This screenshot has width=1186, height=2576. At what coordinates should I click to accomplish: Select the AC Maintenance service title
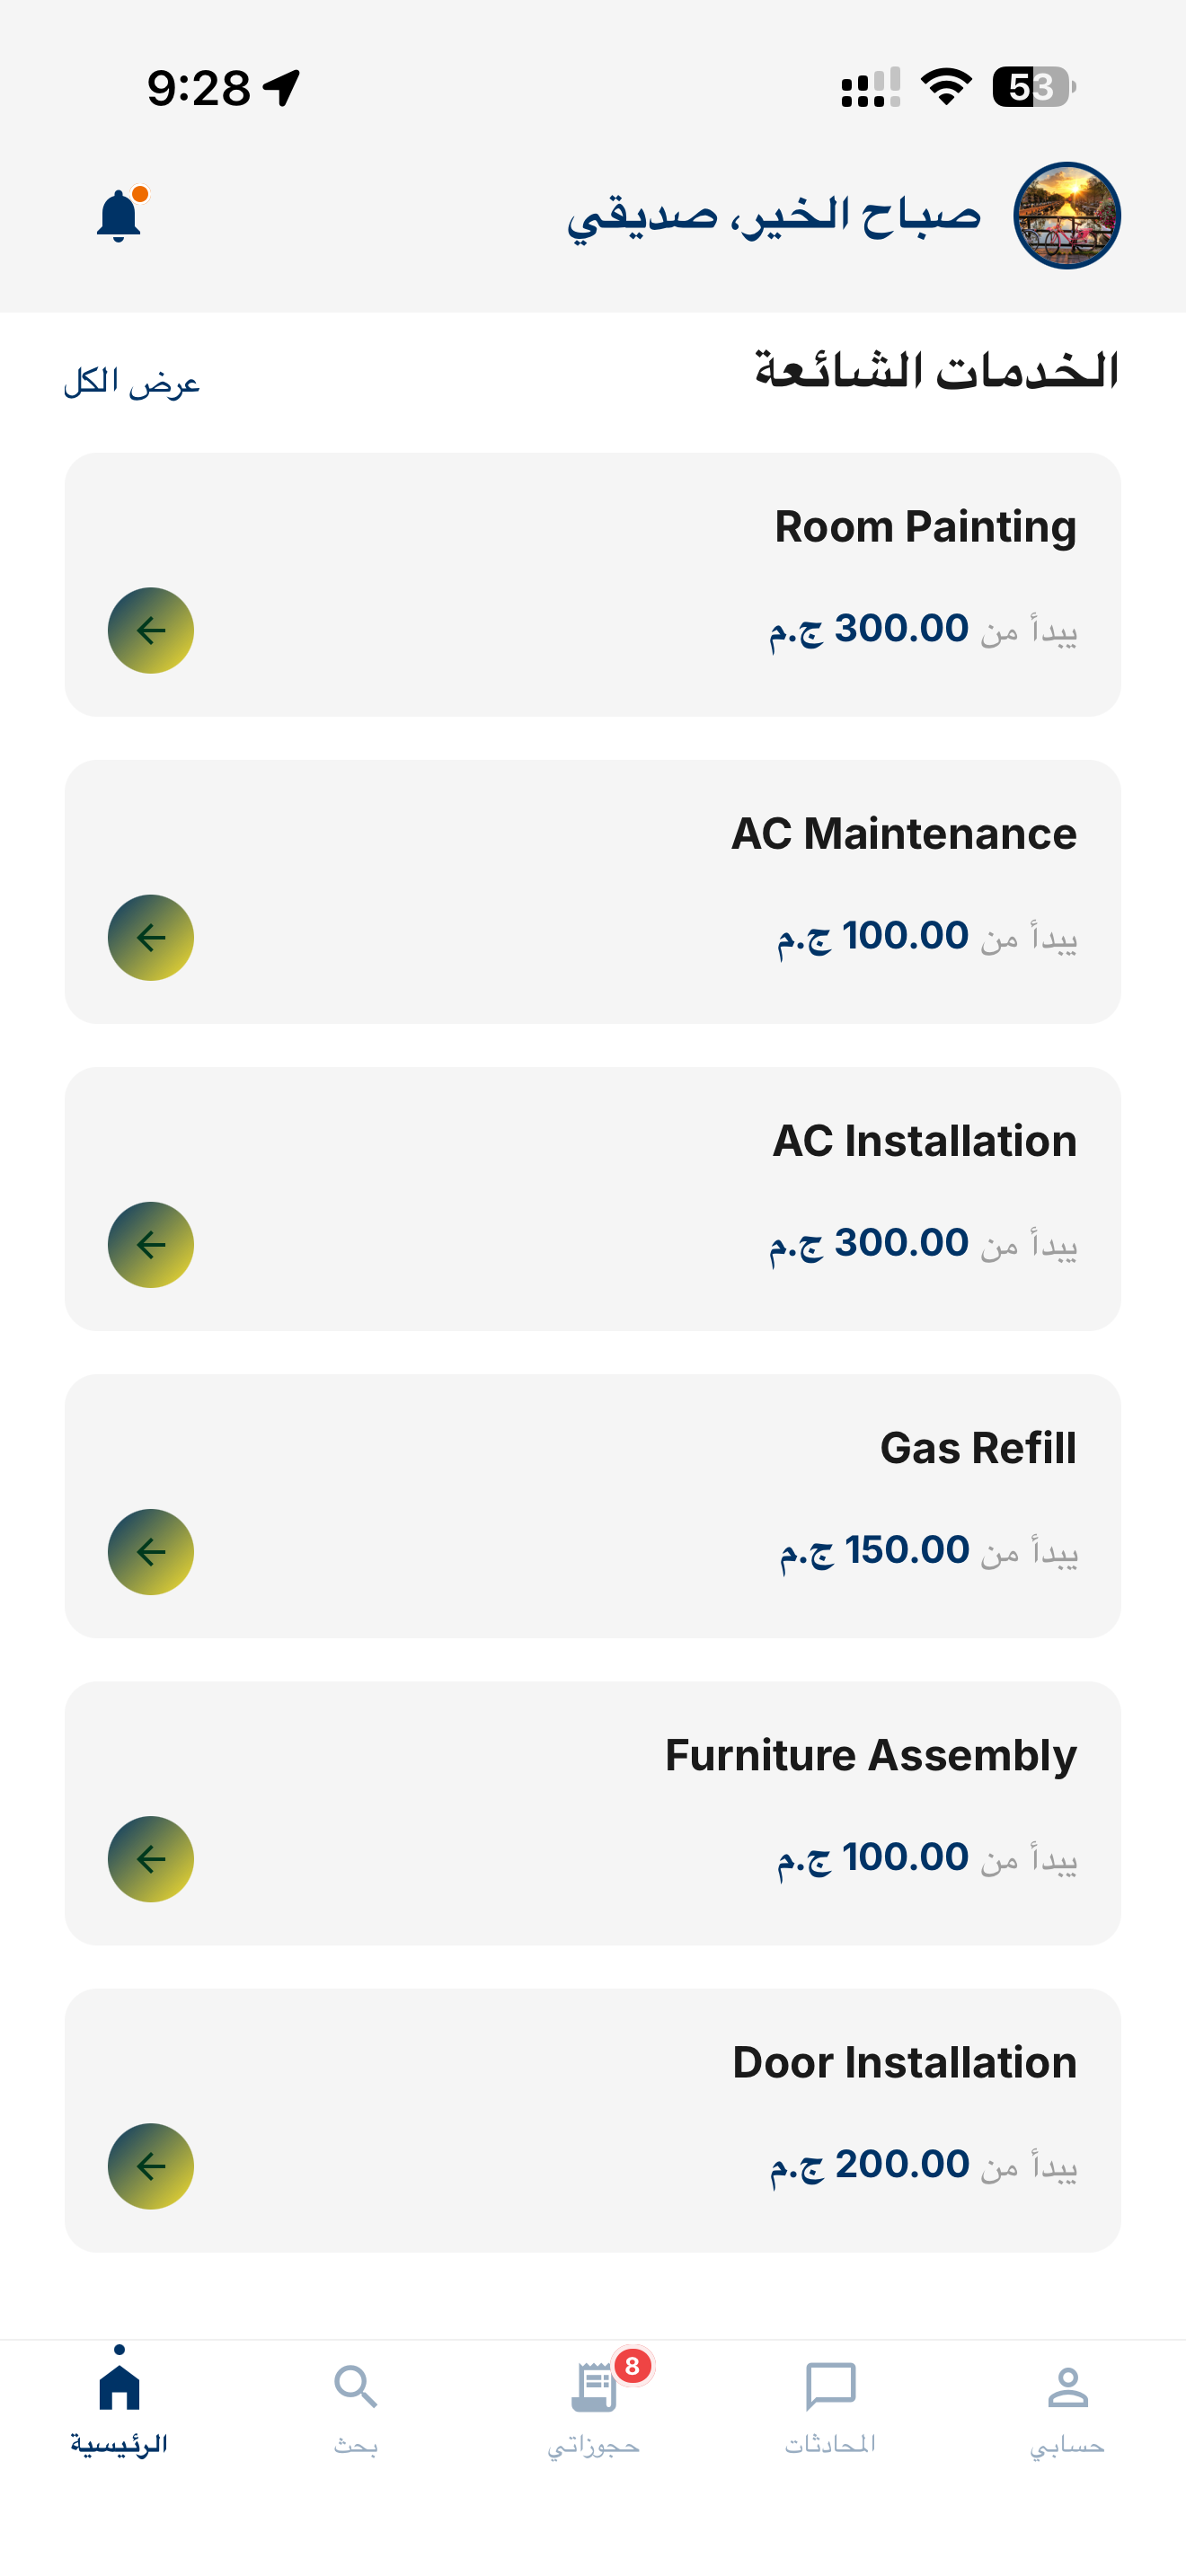tap(904, 833)
